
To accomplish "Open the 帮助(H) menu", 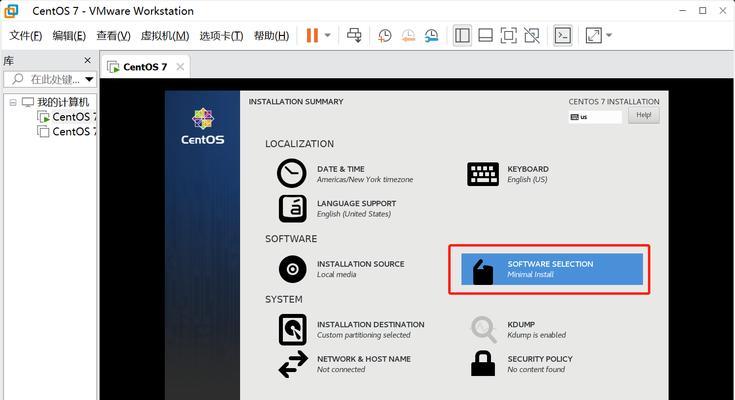I will [271, 36].
